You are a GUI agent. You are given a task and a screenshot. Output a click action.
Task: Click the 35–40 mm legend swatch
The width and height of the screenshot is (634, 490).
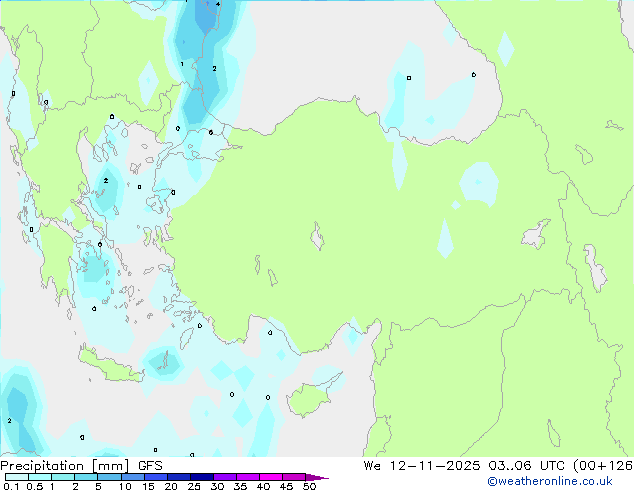(x=248, y=477)
